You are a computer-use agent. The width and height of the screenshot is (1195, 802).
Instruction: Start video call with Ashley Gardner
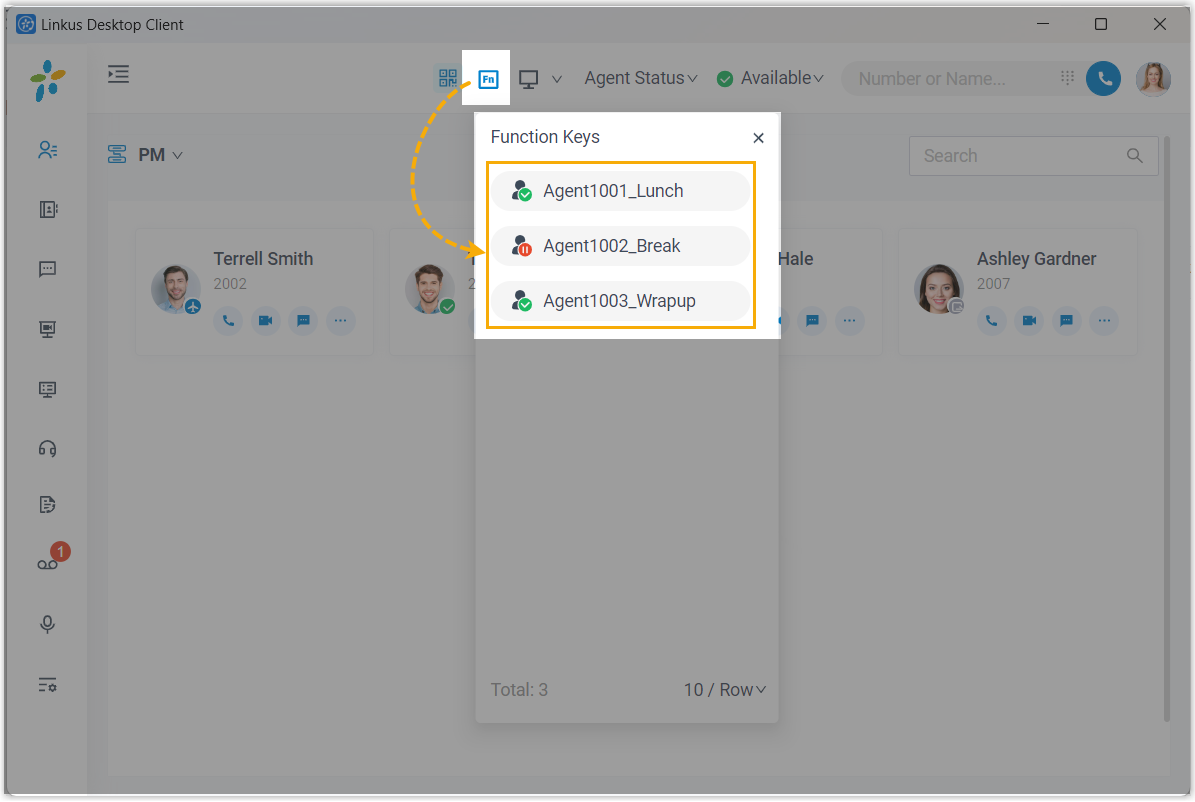coord(1028,321)
